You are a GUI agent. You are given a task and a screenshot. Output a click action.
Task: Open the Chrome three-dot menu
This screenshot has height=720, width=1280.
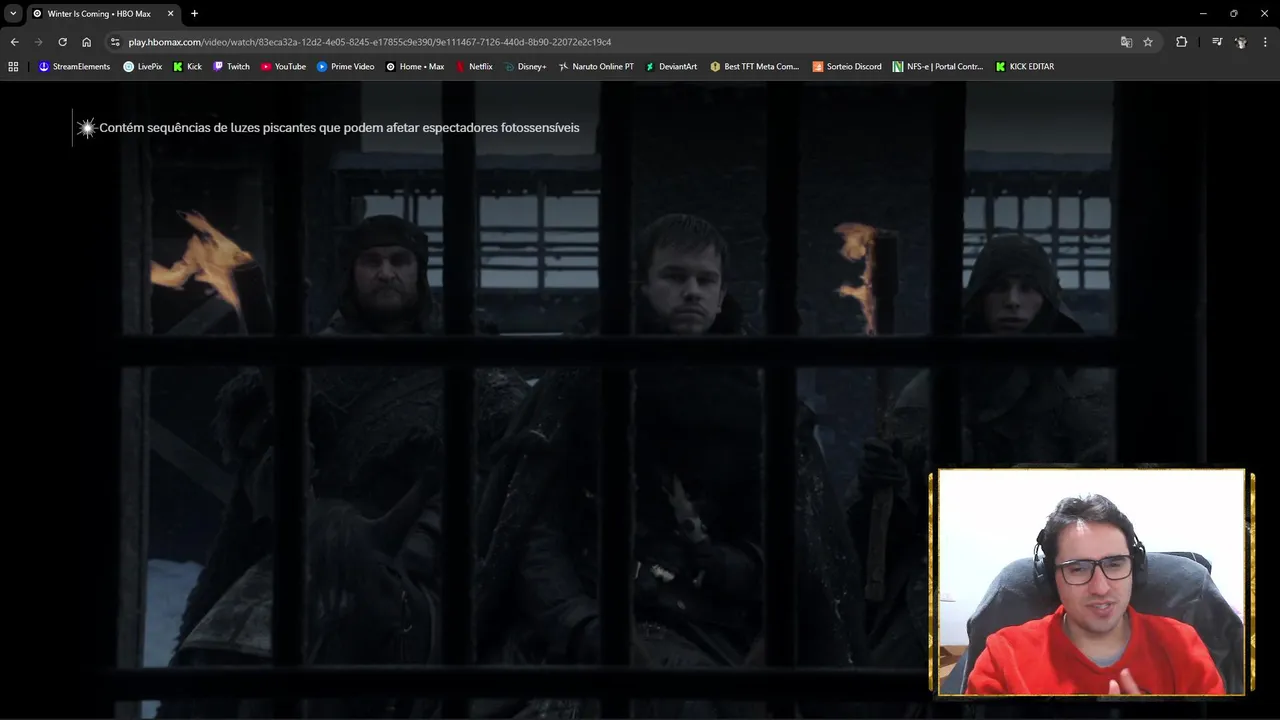(x=1266, y=42)
